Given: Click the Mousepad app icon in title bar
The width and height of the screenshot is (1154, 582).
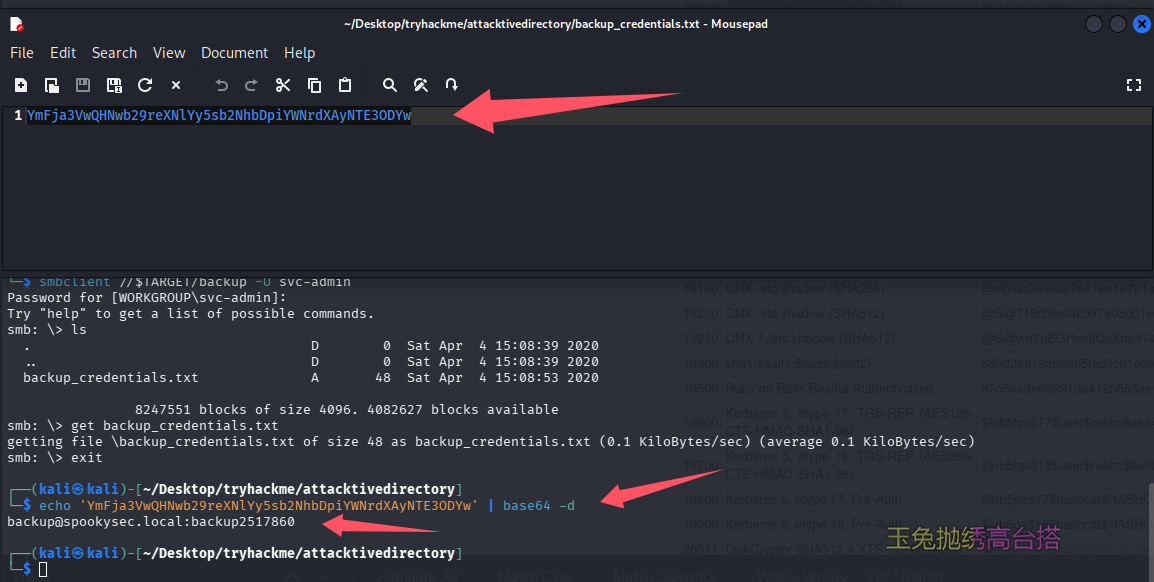Looking at the screenshot, I should pyautogui.click(x=16, y=23).
